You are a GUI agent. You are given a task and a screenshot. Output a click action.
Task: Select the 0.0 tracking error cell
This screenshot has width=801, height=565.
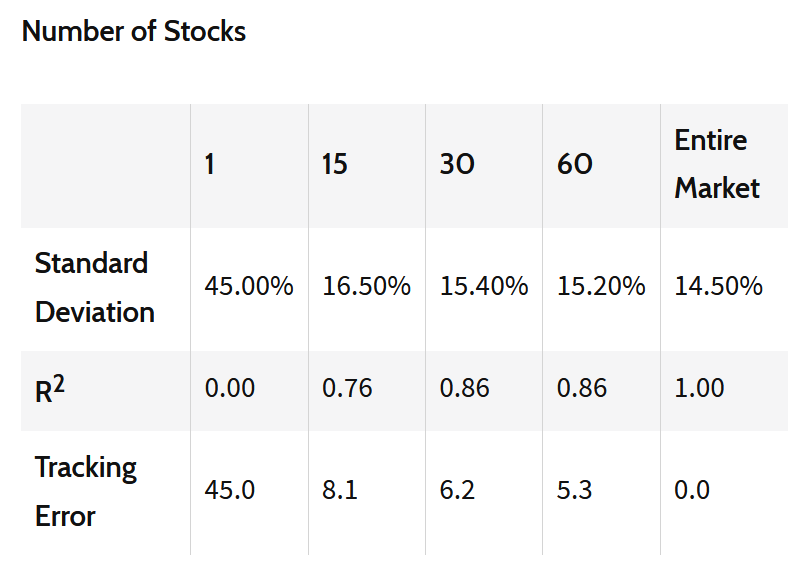coord(692,490)
